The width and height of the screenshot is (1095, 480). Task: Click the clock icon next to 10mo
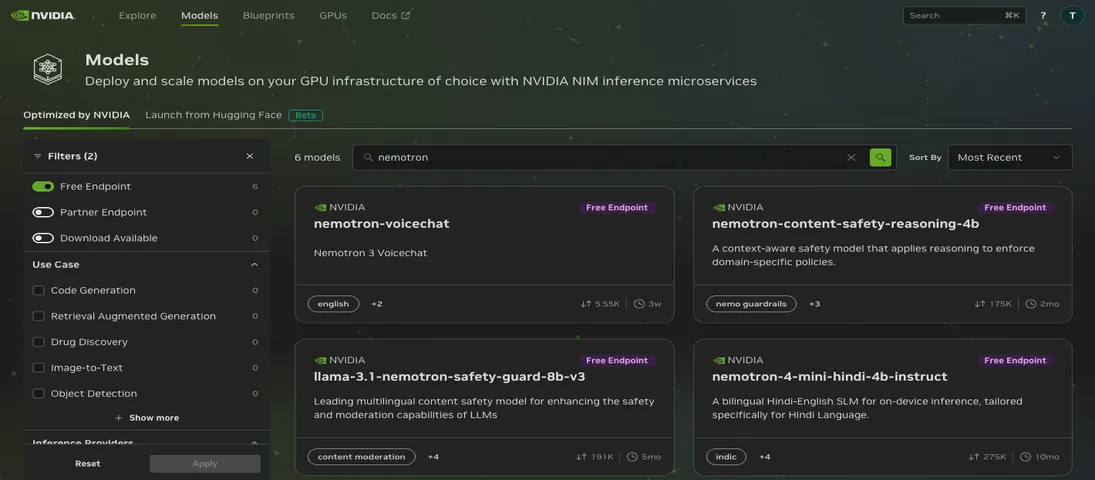[x=1025, y=457]
